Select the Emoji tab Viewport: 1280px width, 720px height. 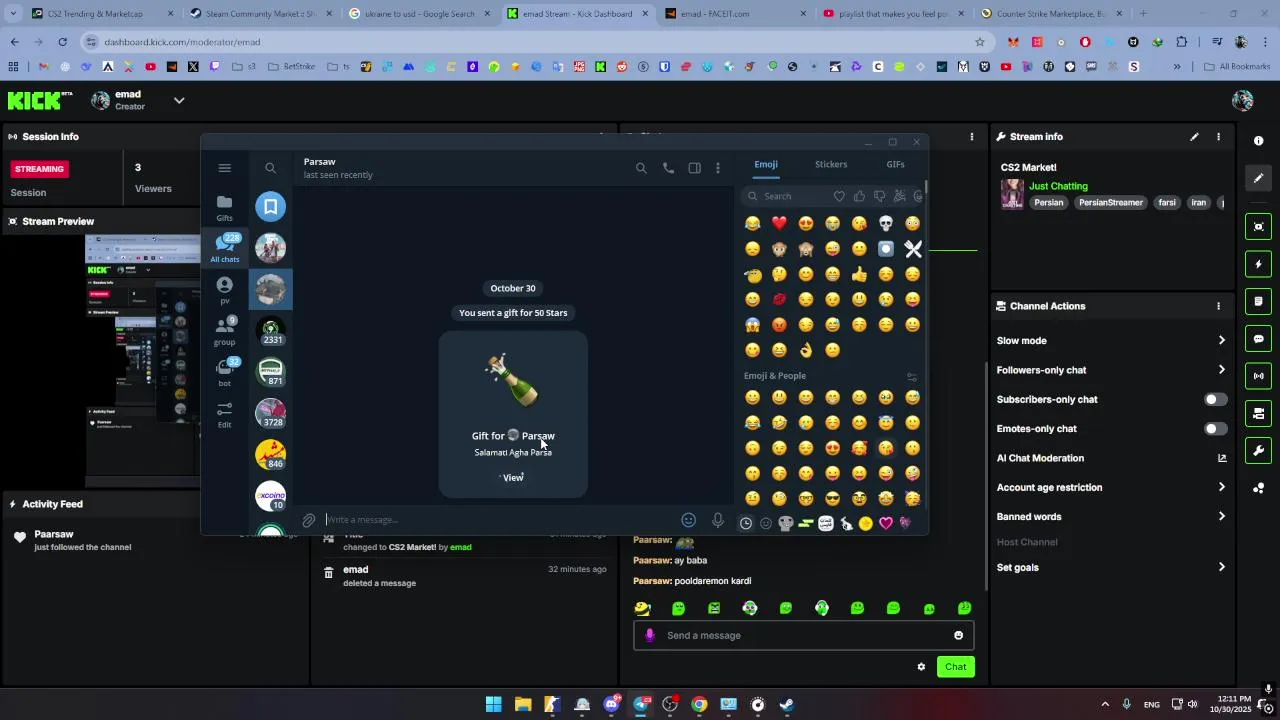click(x=766, y=164)
